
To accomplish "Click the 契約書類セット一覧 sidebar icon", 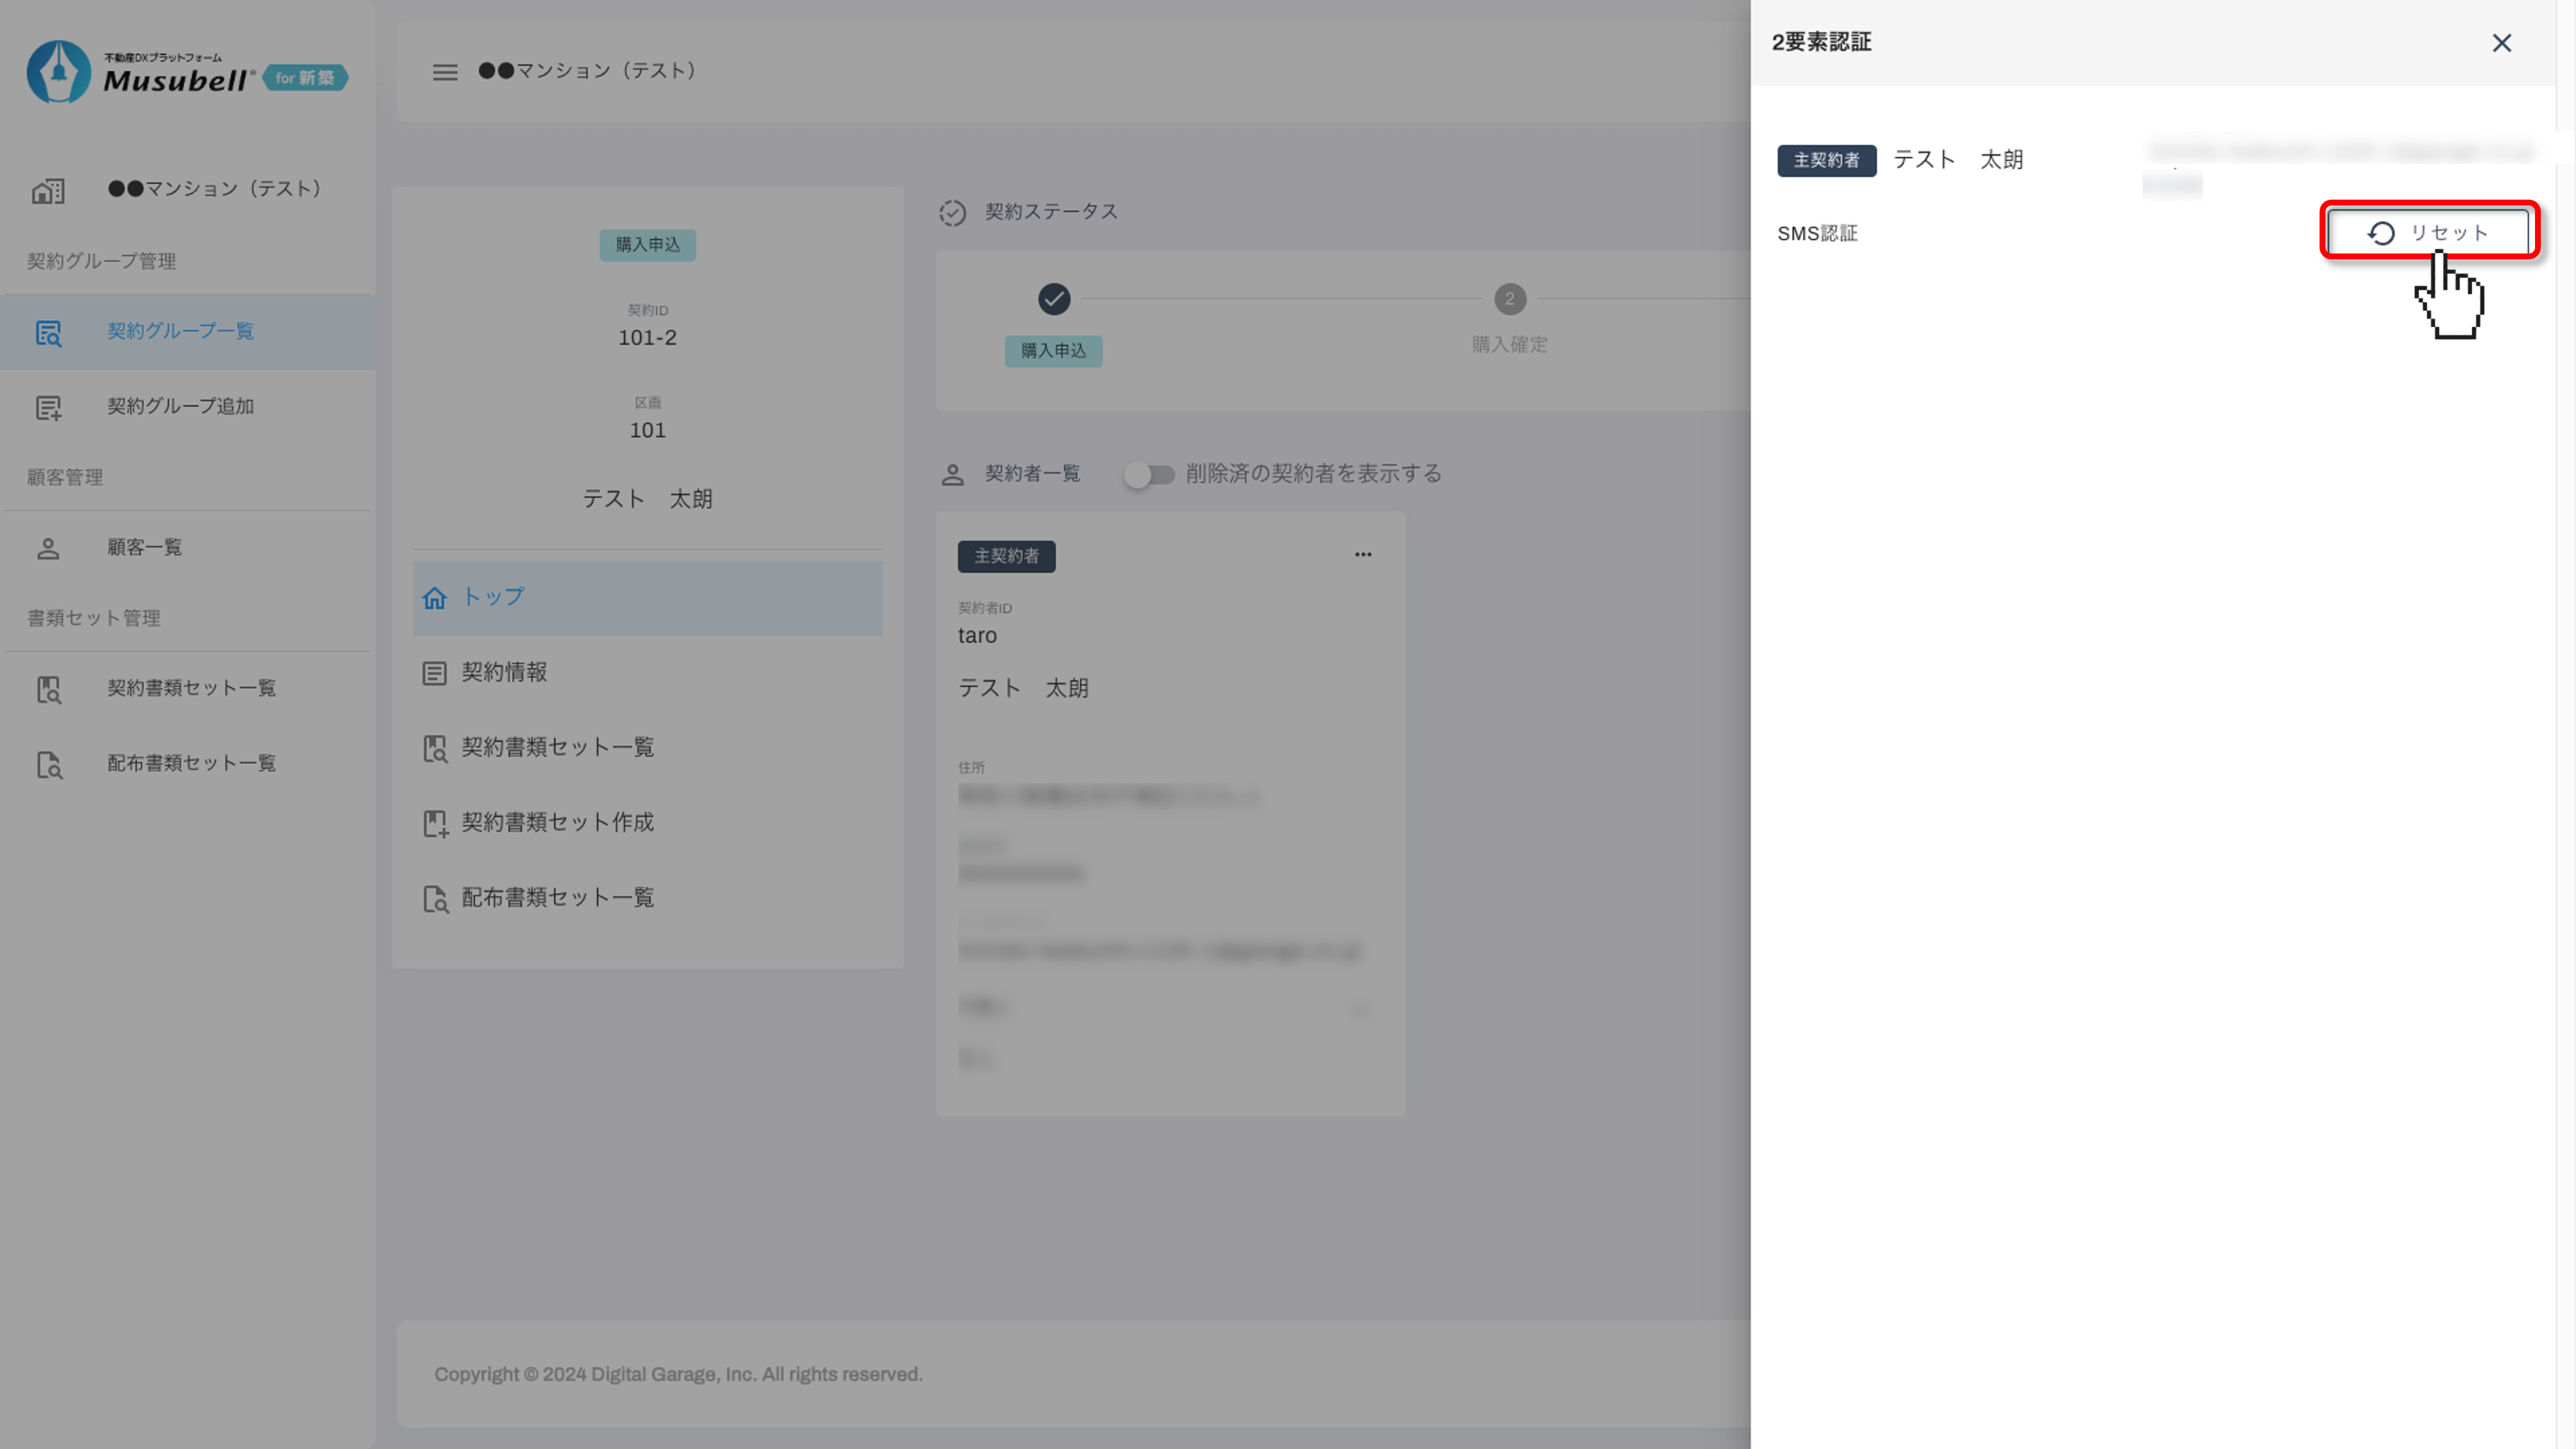I will pos(48,689).
